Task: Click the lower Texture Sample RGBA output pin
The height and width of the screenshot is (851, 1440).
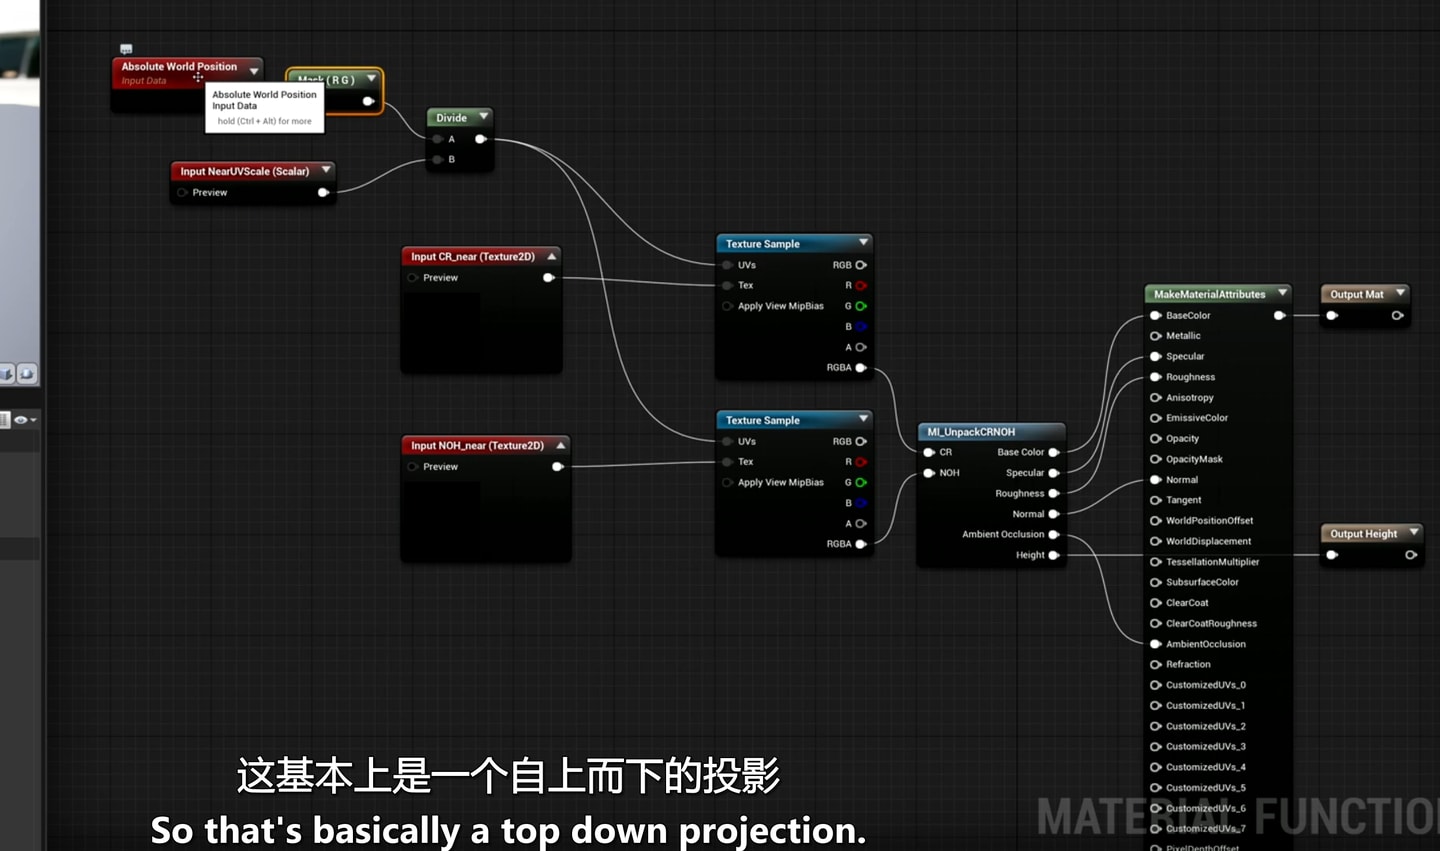Action: [x=861, y=544]
